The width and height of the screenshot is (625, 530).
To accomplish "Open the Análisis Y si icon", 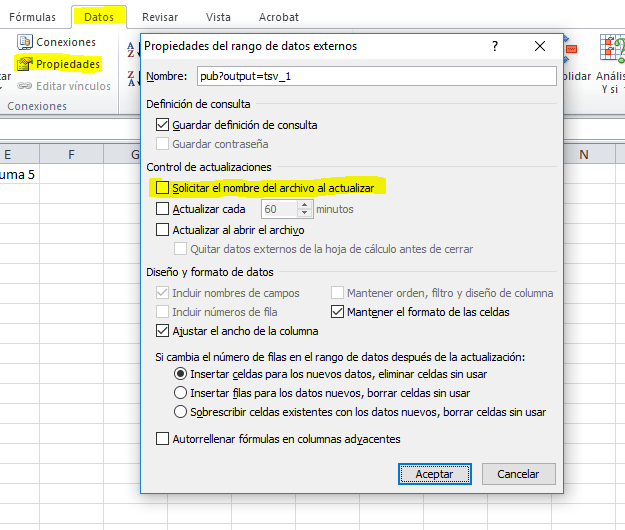I will (612, 49).
